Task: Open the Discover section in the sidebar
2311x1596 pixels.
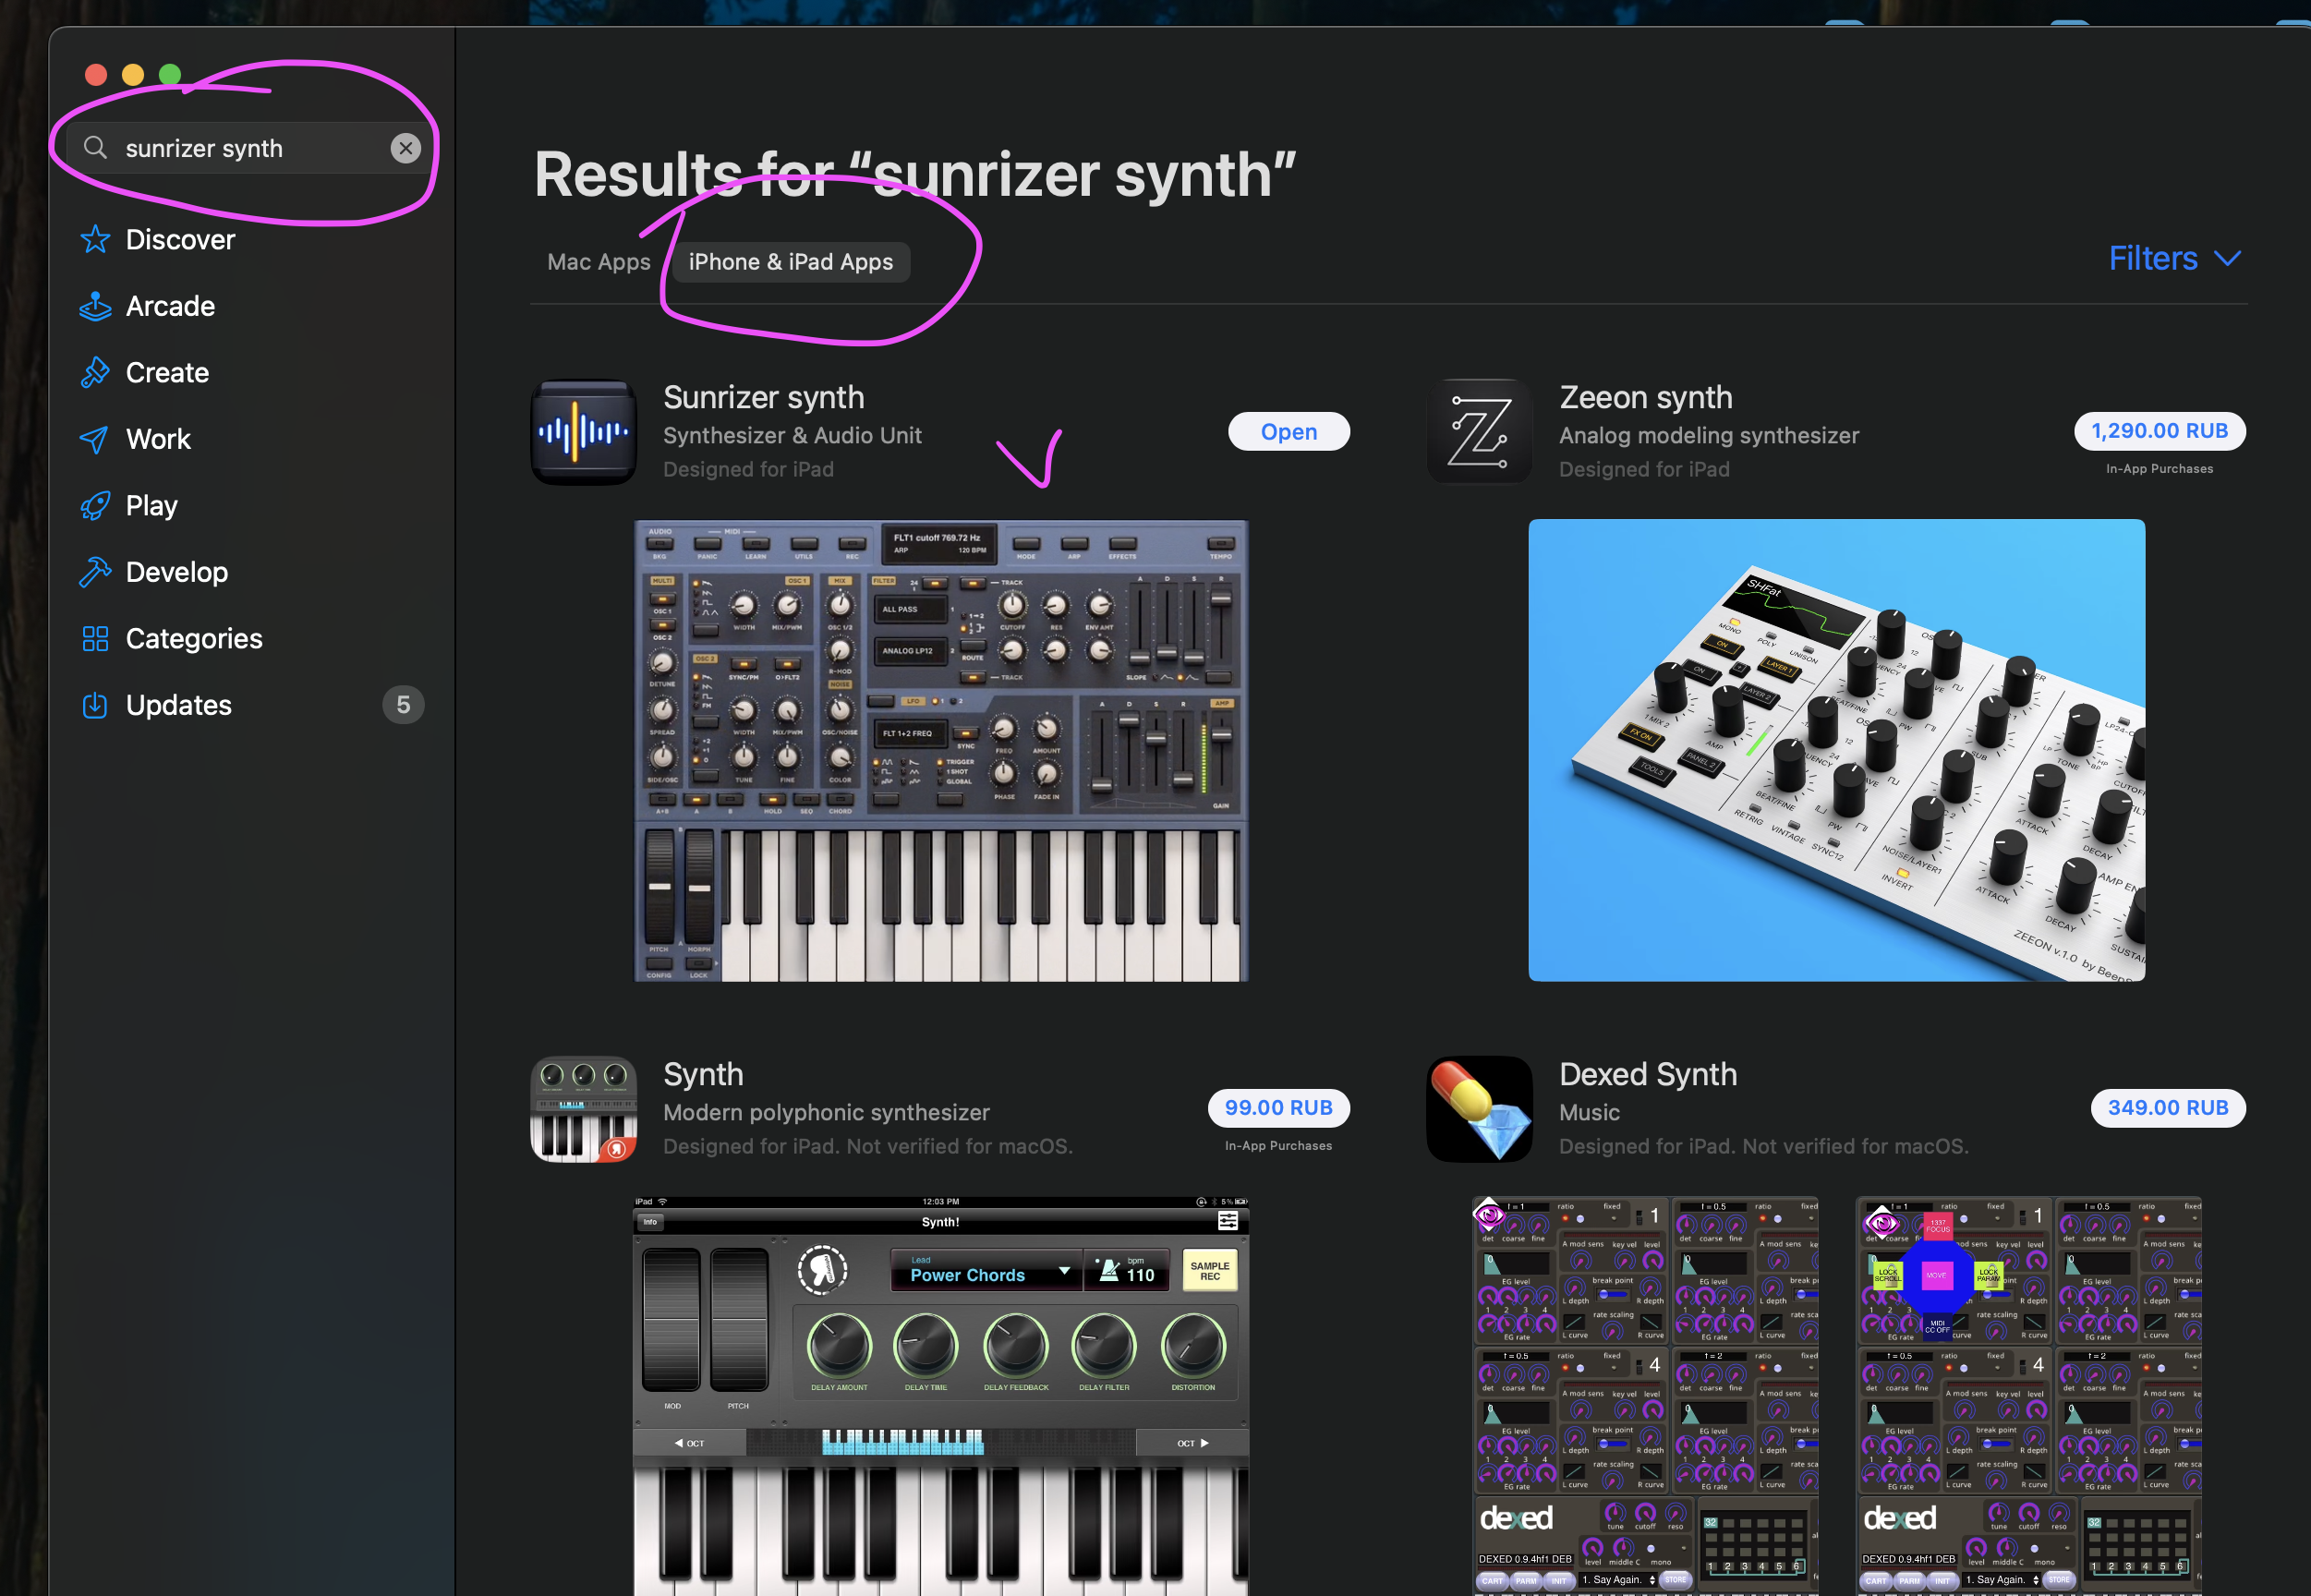Action: (179, 239)
